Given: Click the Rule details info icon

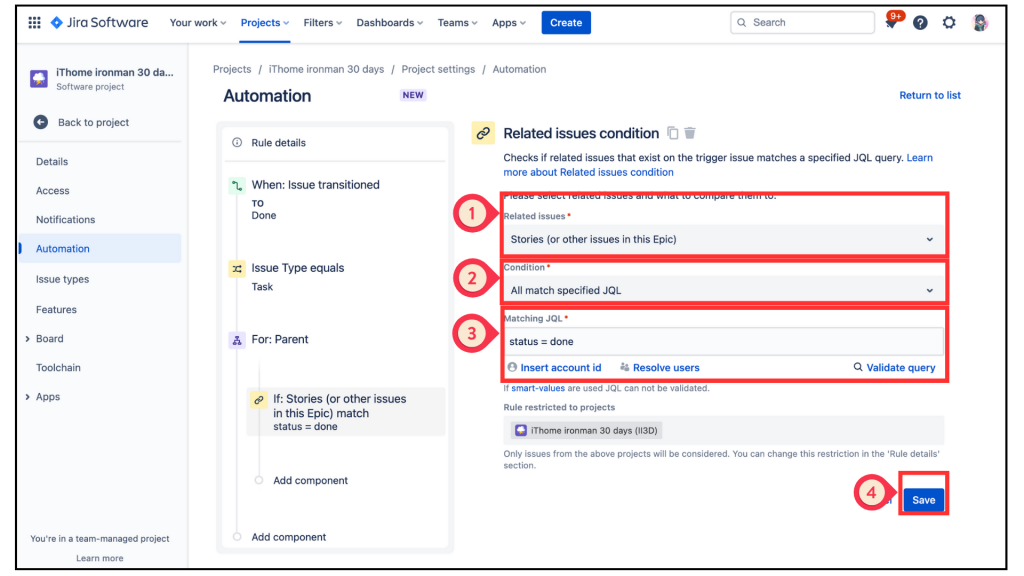Looking at the screenshot, I should click(x=237, y=142).
